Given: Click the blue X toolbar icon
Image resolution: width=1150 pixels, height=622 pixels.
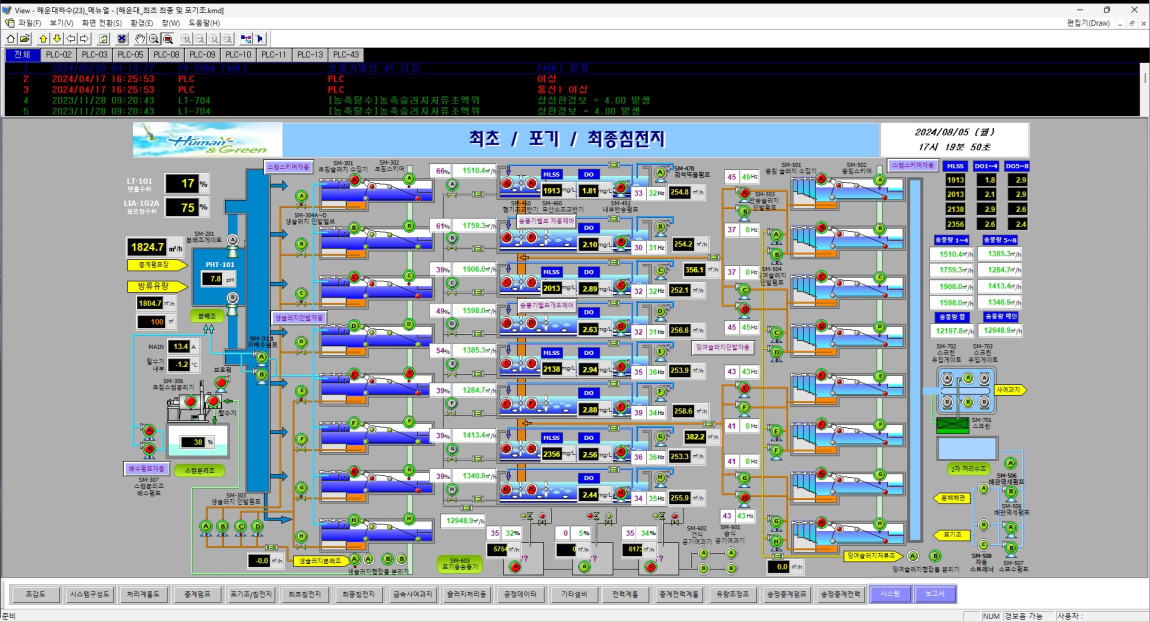Looking at the screenshot, I should [x=122, y=38].
